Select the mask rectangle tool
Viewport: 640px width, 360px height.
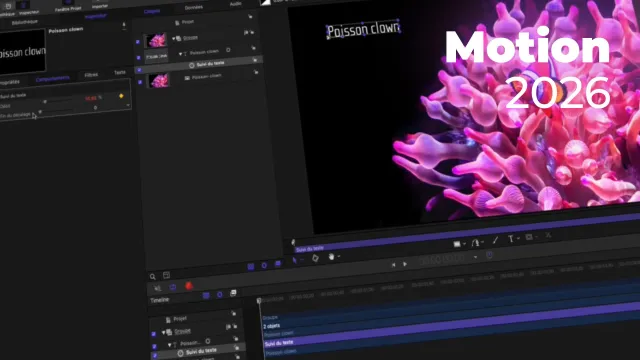(x=529, y=237)
